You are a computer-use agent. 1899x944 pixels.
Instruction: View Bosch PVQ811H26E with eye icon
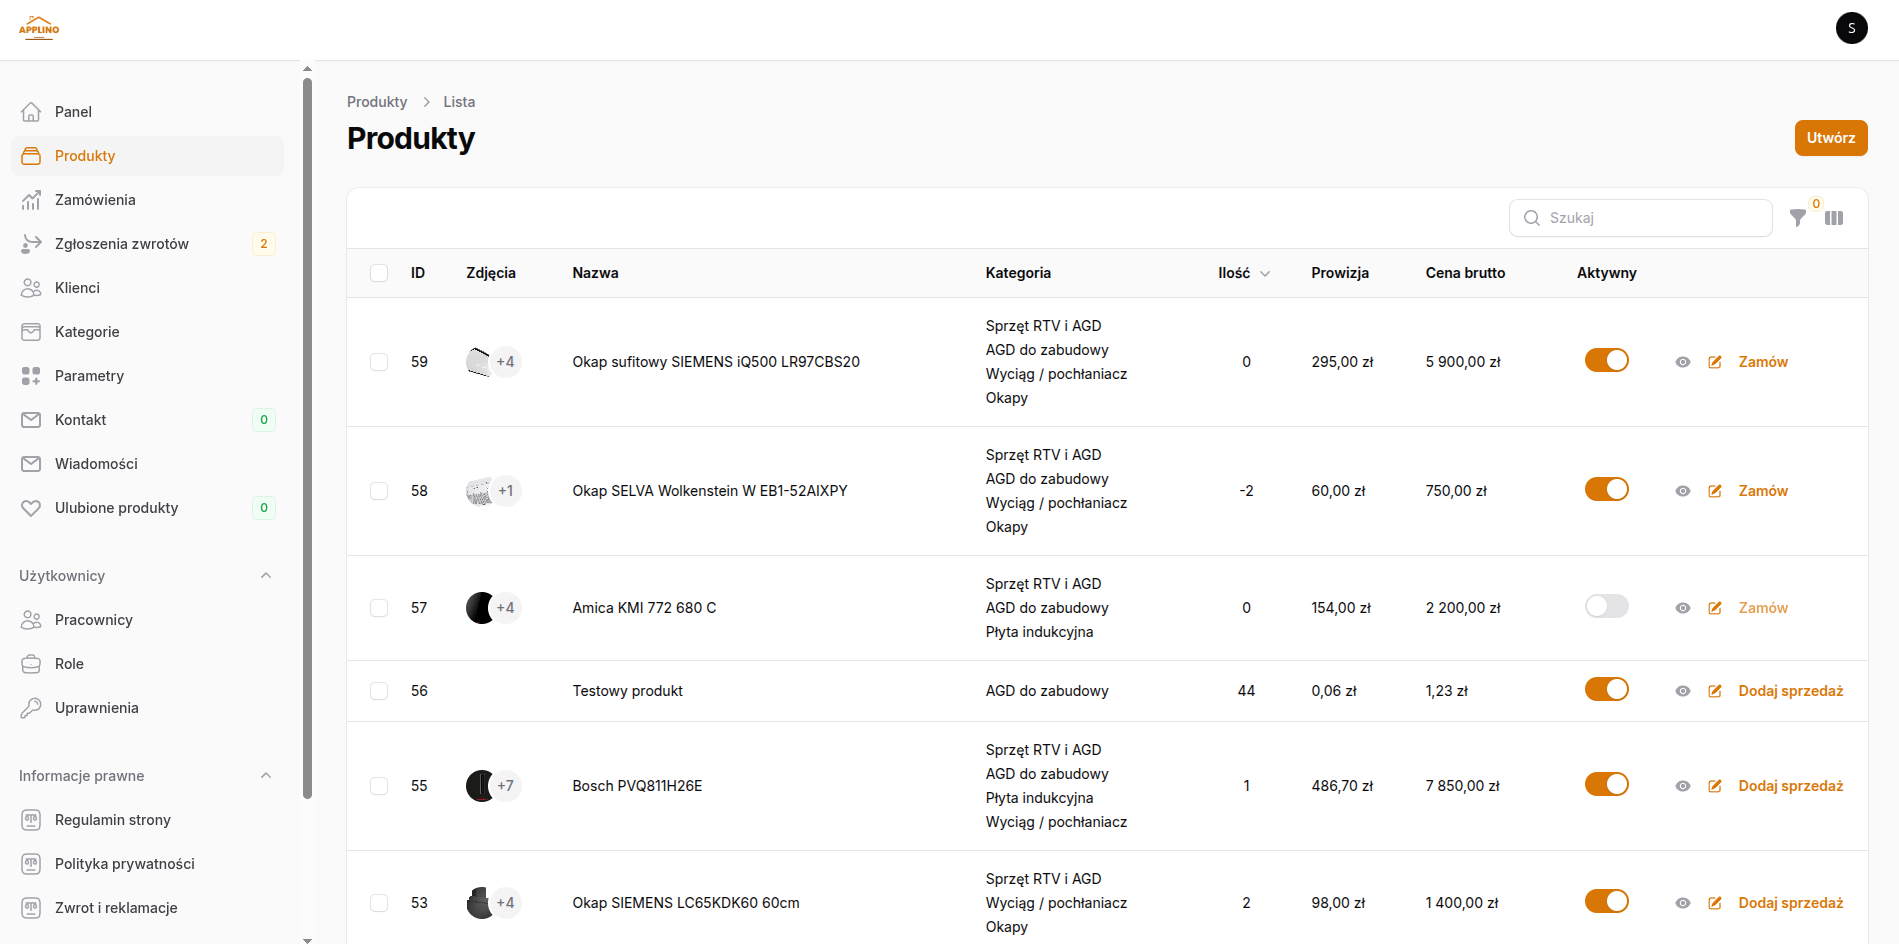point(1682,786)
